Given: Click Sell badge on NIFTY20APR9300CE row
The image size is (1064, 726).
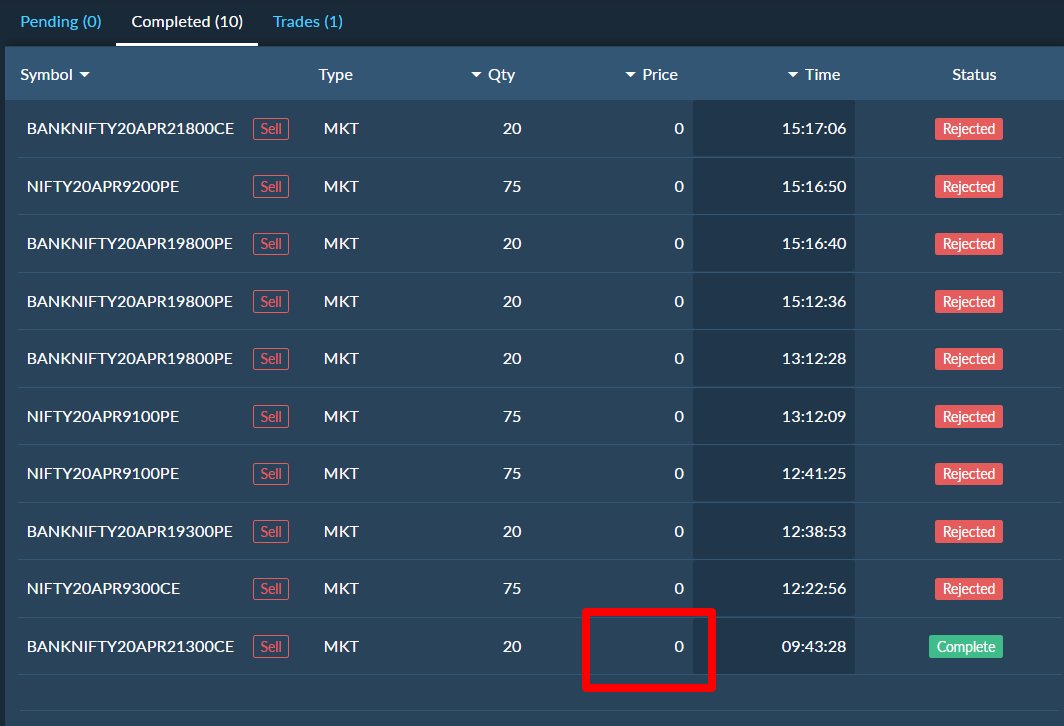Looking at the screenshot, I should 271,589.
